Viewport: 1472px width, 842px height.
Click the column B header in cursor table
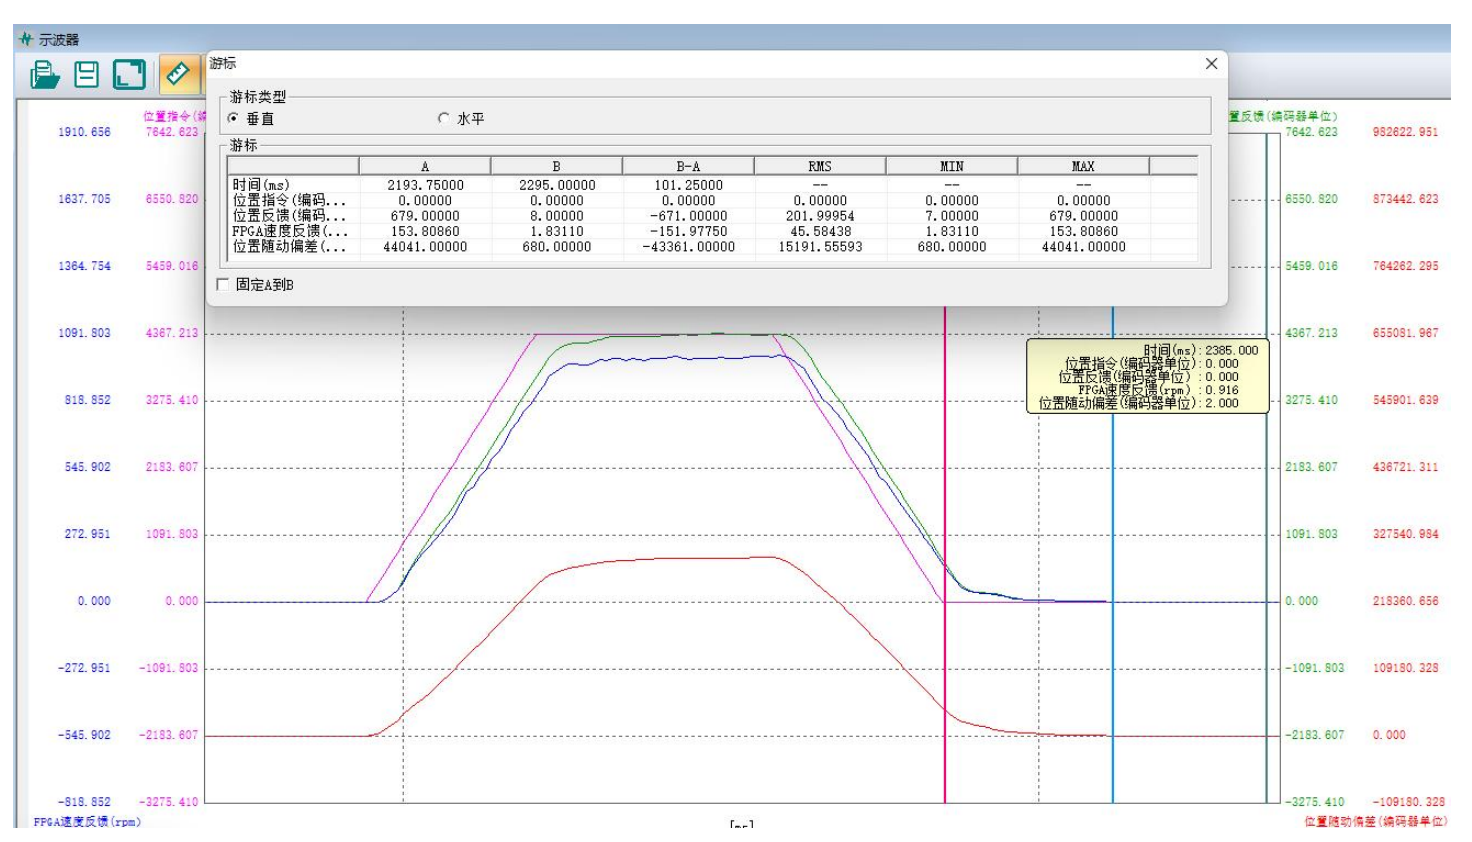pos(556,166)
